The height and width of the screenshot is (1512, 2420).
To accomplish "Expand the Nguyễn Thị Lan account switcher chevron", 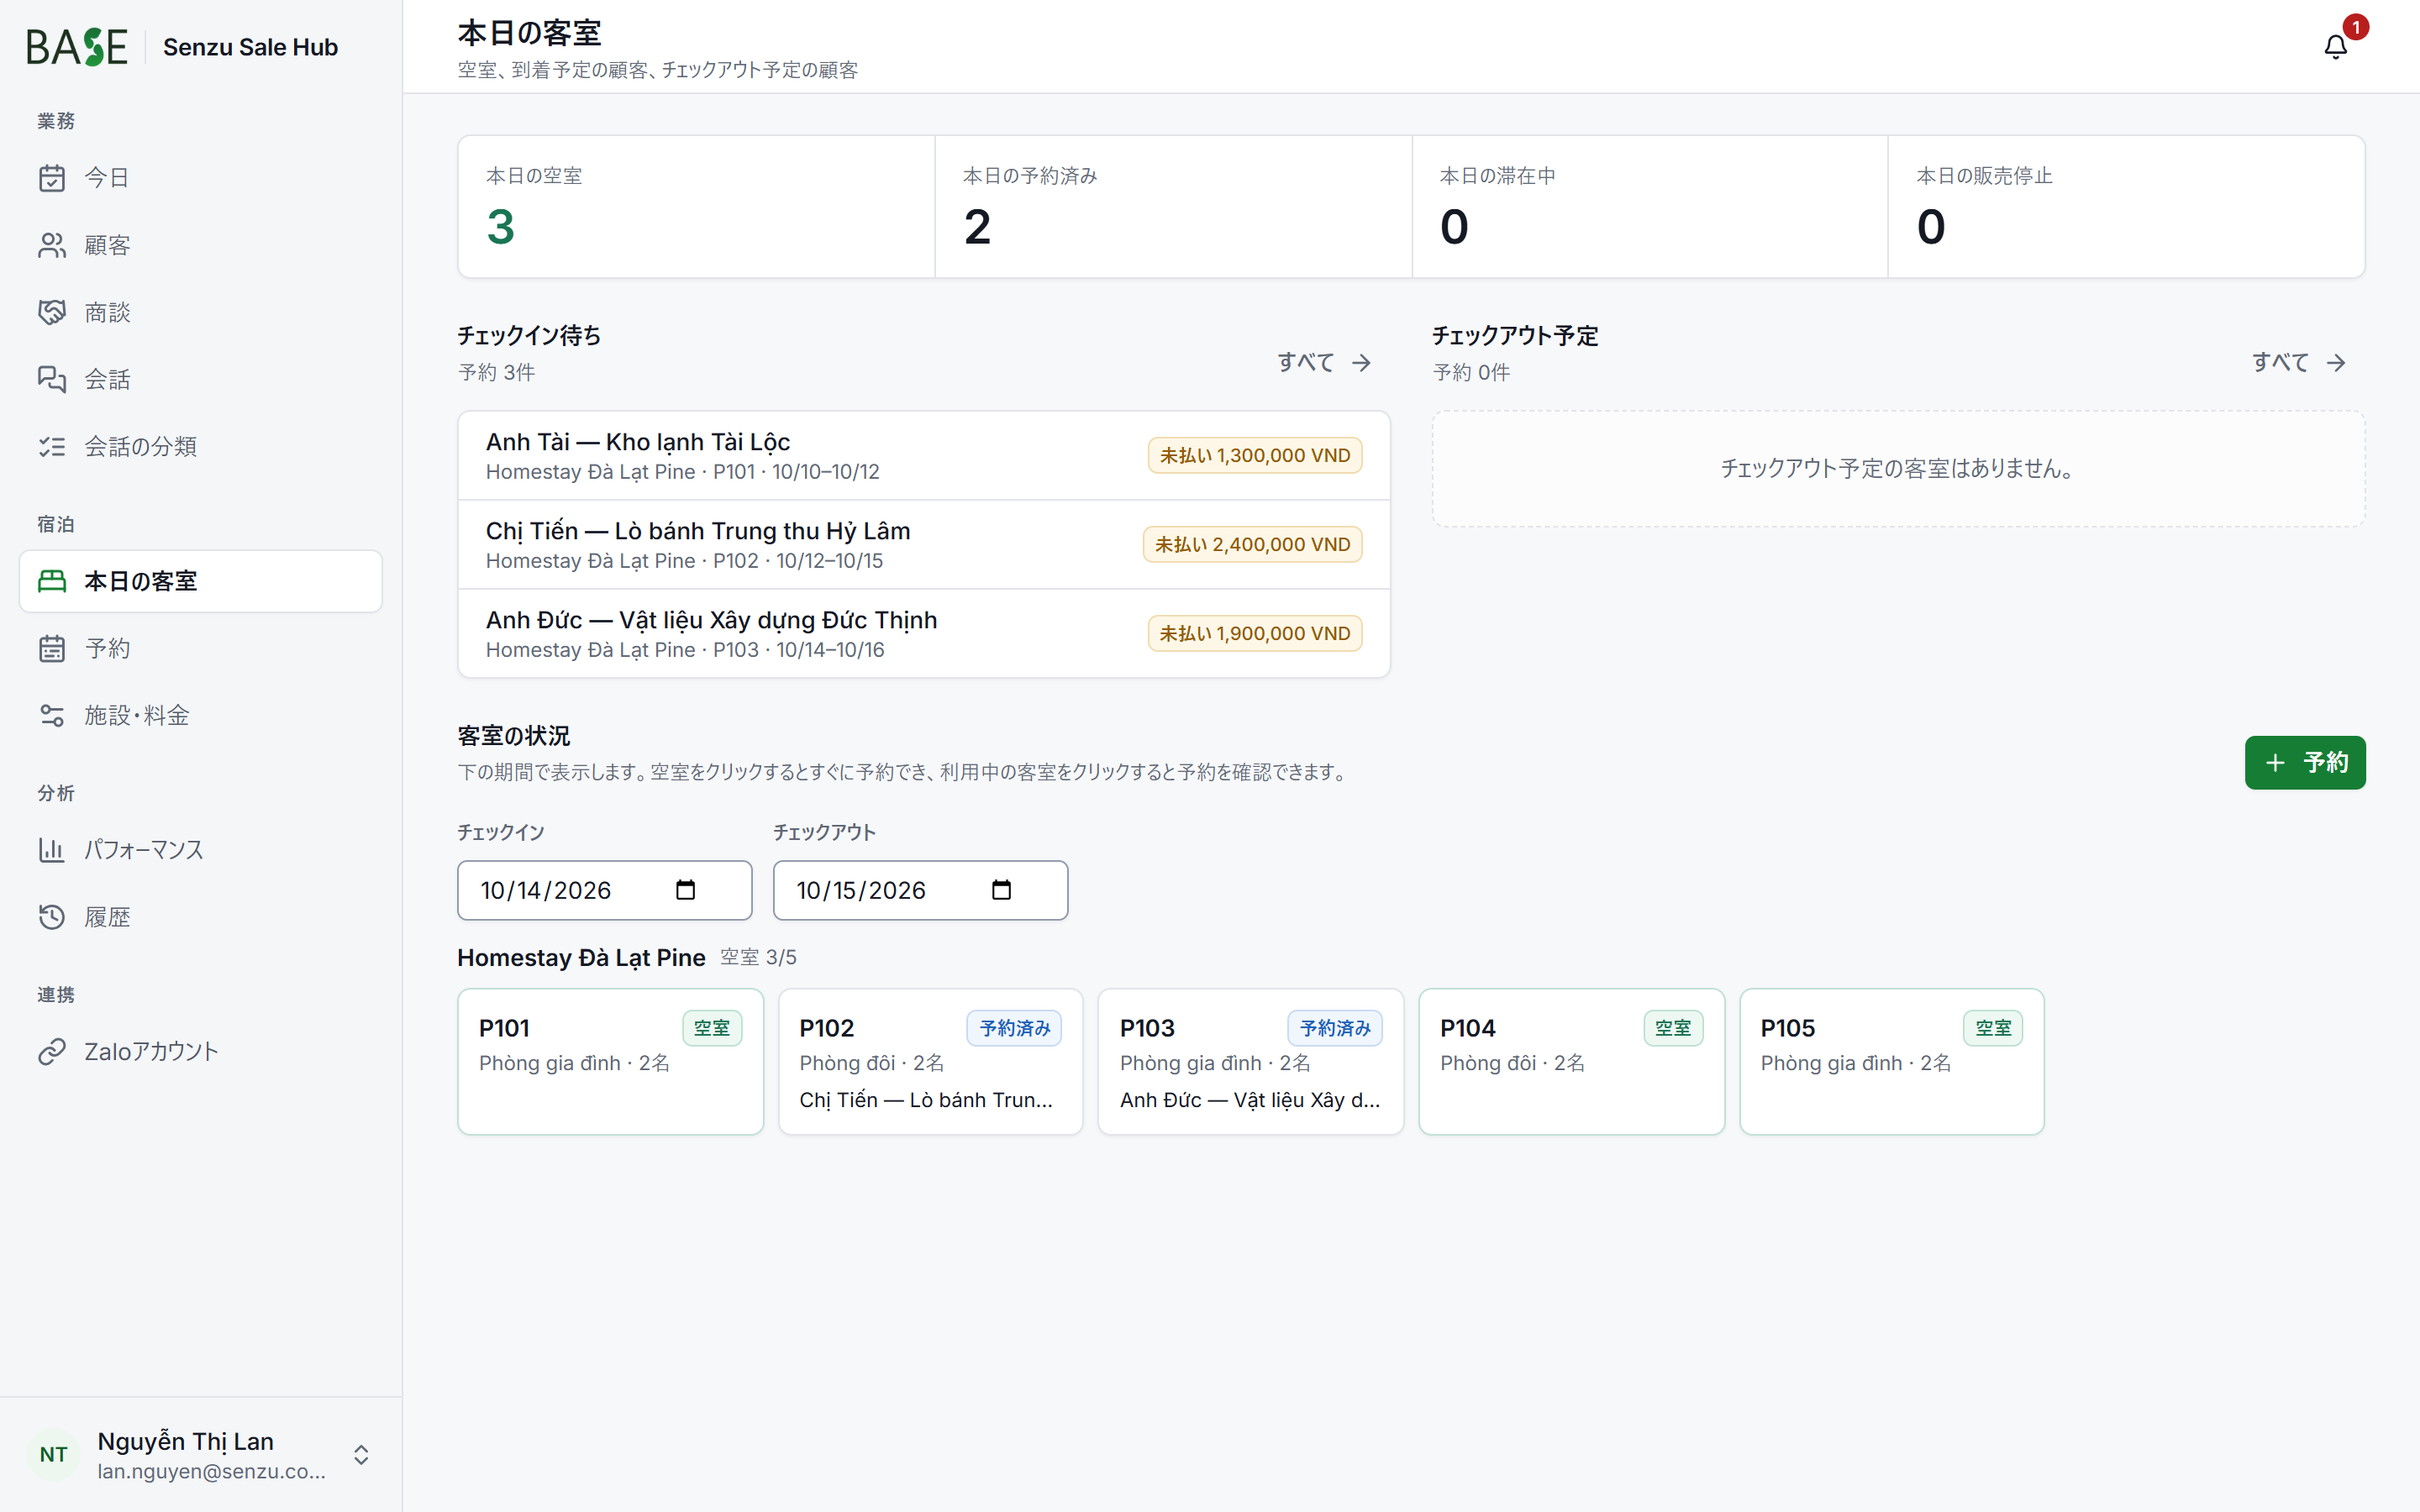I will [361, 1454].
